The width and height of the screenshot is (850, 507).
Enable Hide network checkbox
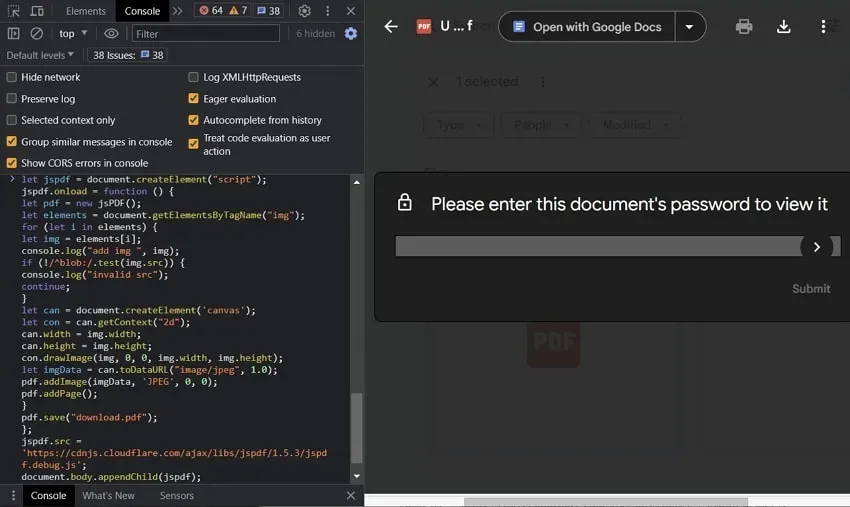point(11,77)
